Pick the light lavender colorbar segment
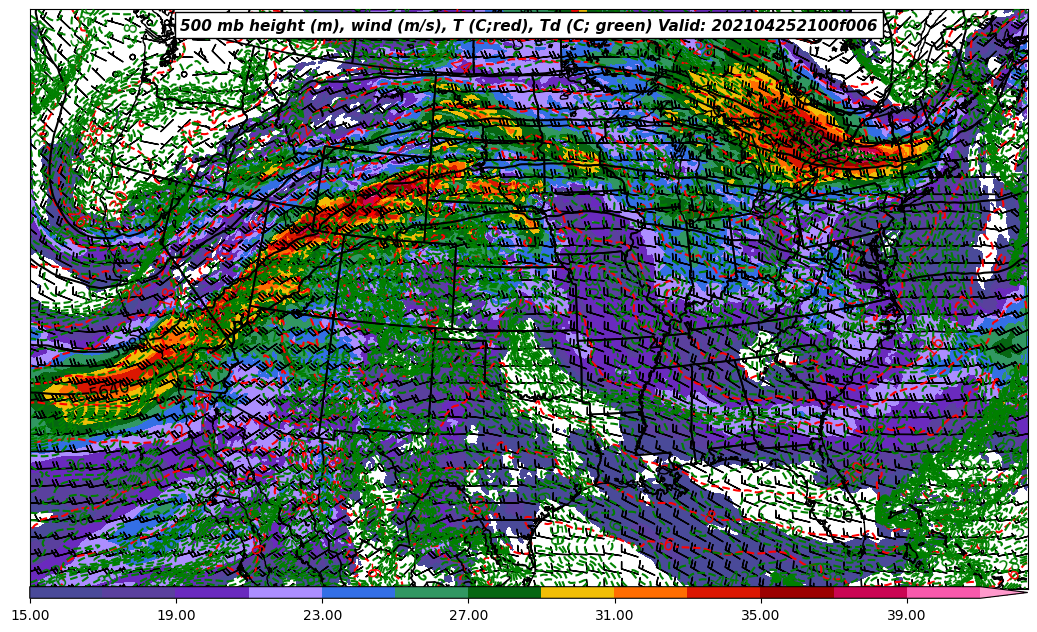The image size is (1037, 632). pyautogui.click(x=285, y=592)
